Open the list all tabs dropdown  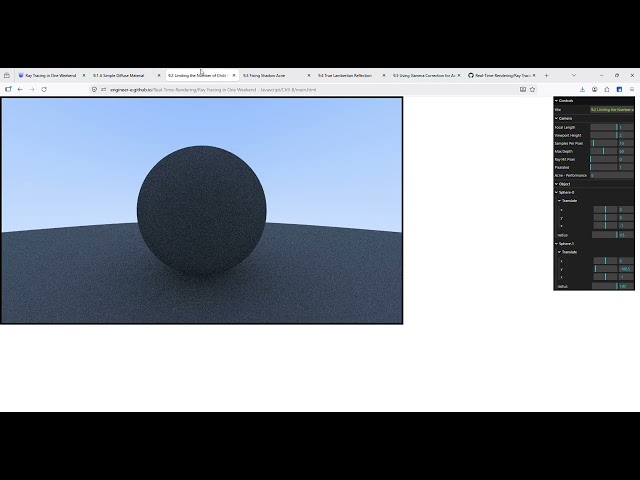[x=574, y=76]
